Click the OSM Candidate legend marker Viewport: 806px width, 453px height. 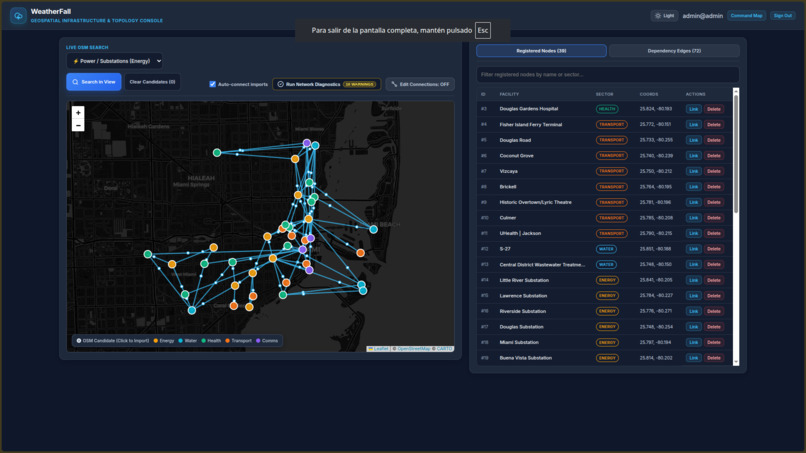79,340
